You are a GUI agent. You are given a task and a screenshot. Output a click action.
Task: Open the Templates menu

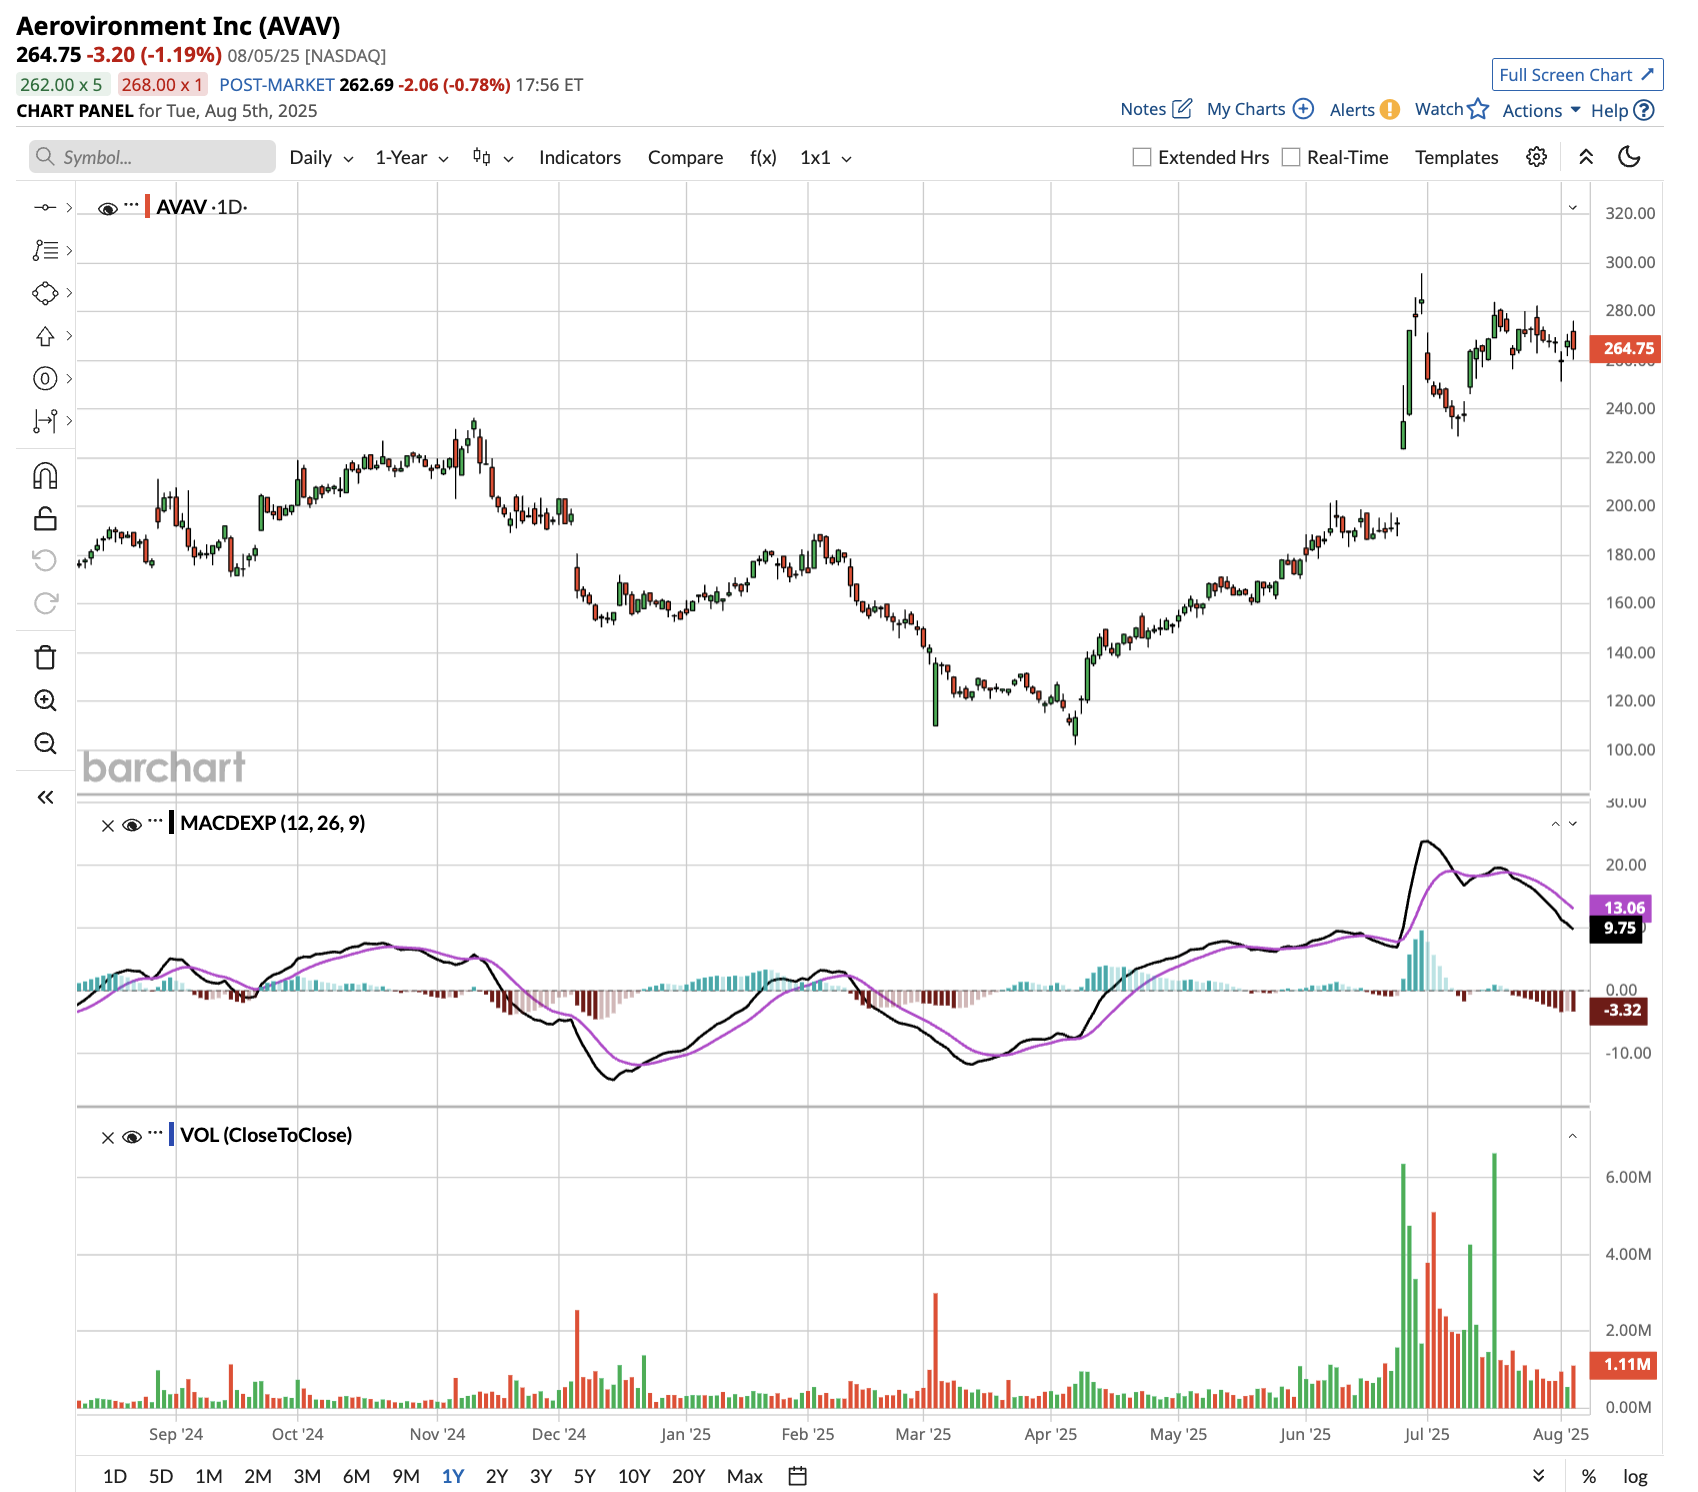(1456, 157)
